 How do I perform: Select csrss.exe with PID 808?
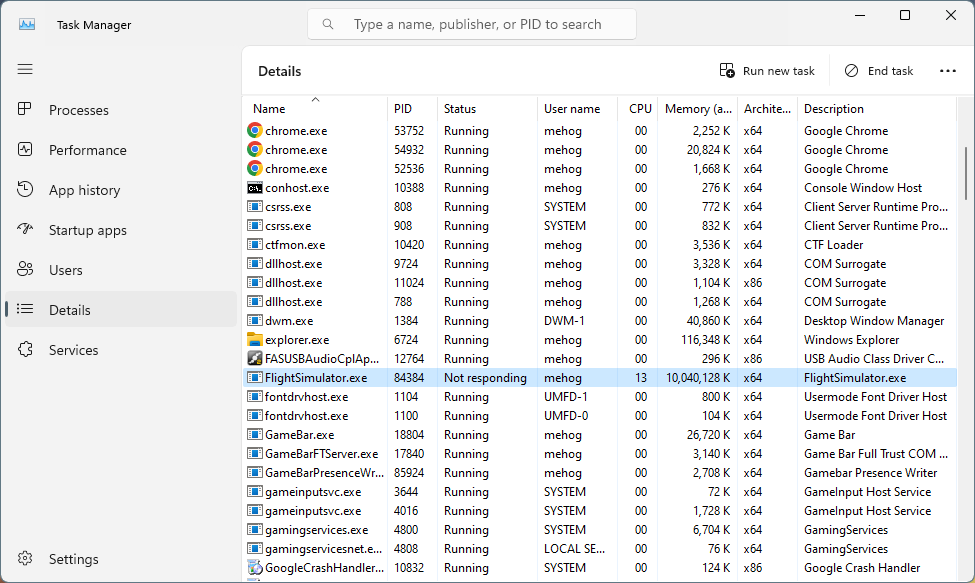click(288, 207)
